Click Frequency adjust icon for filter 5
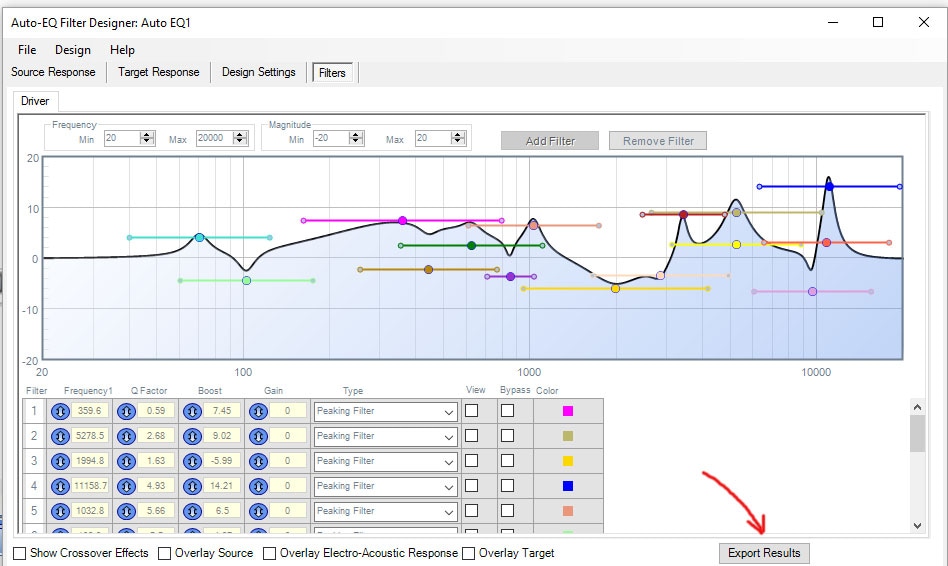 (x=60, y=512)
